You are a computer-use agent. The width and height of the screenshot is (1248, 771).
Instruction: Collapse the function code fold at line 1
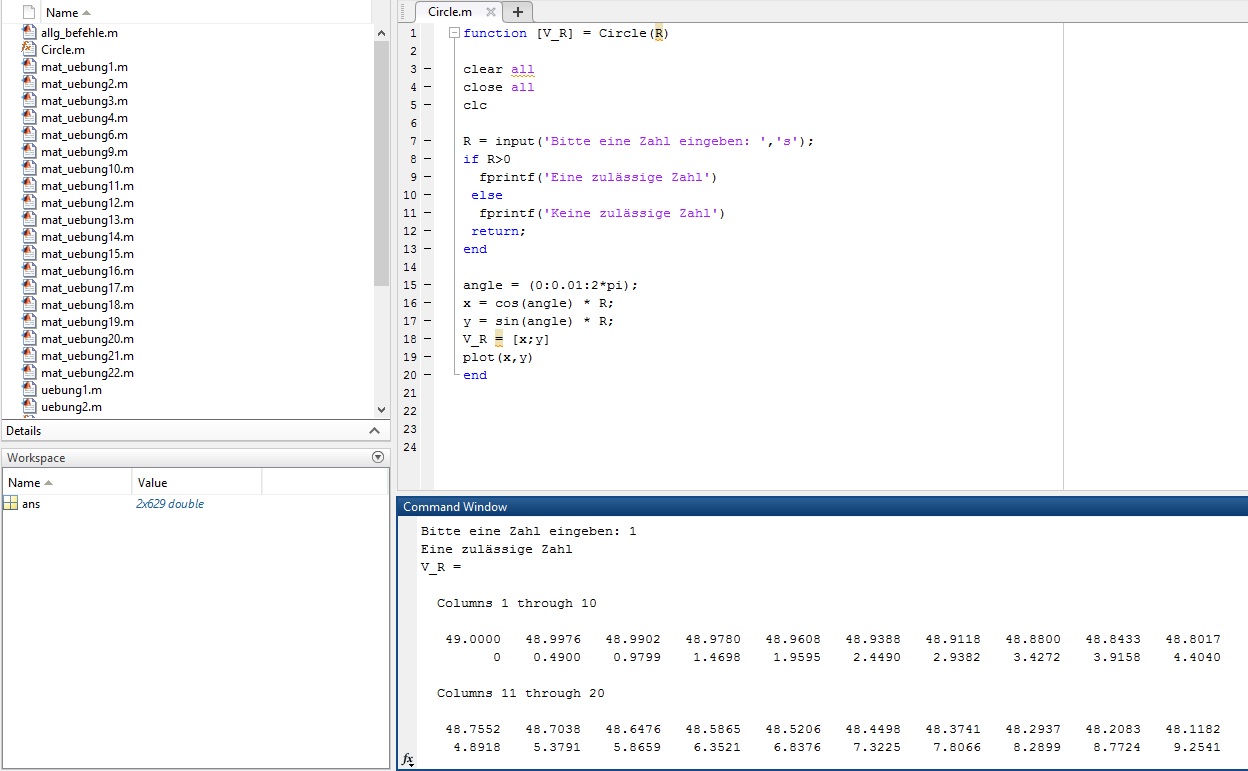pos(454,33)
